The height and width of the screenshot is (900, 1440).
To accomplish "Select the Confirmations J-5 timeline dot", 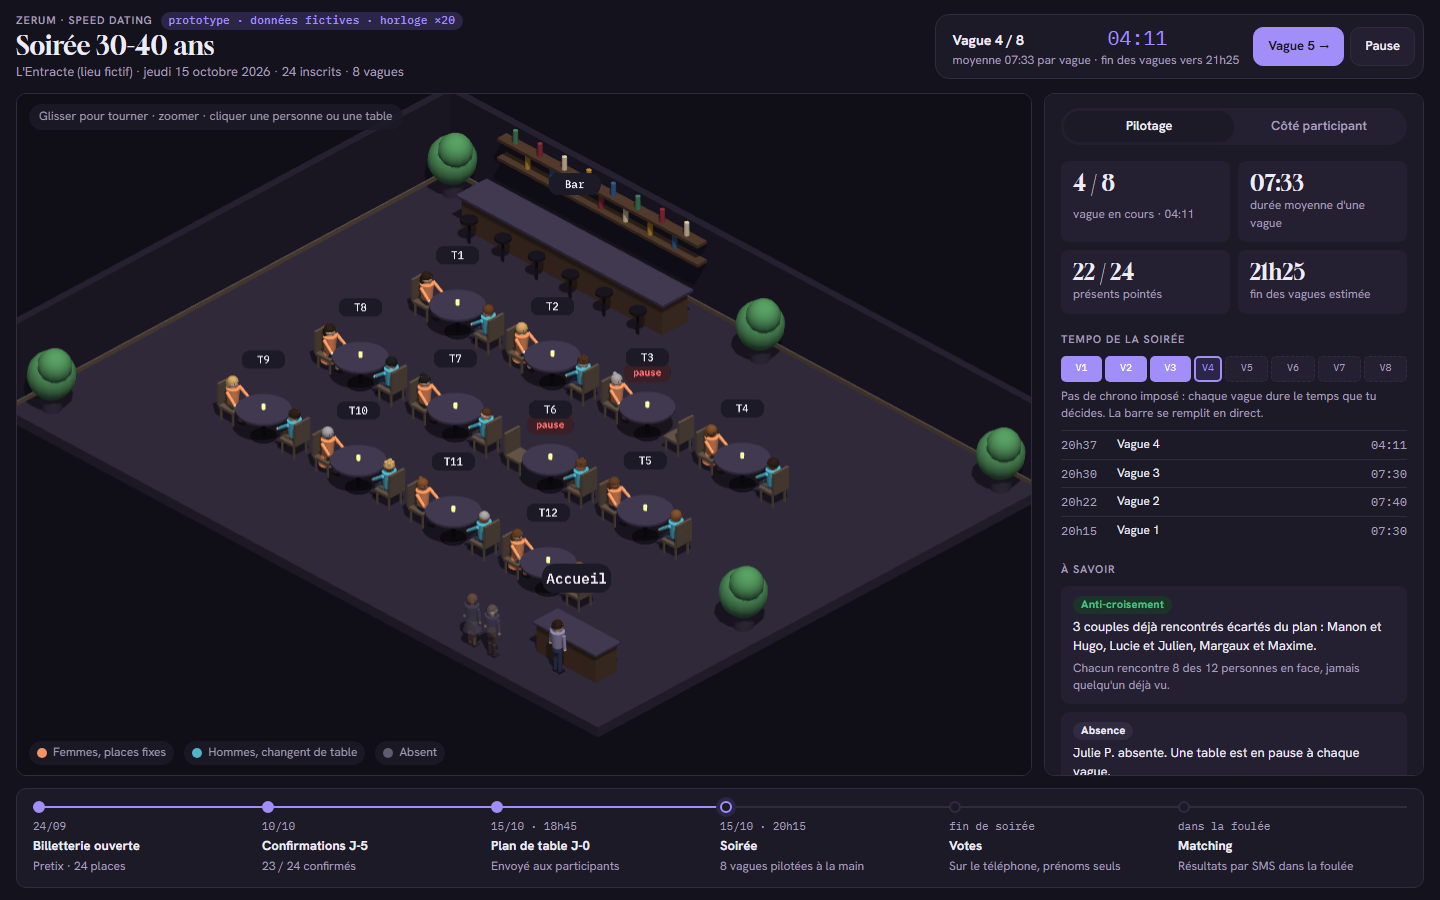I will tap(268, 807).
